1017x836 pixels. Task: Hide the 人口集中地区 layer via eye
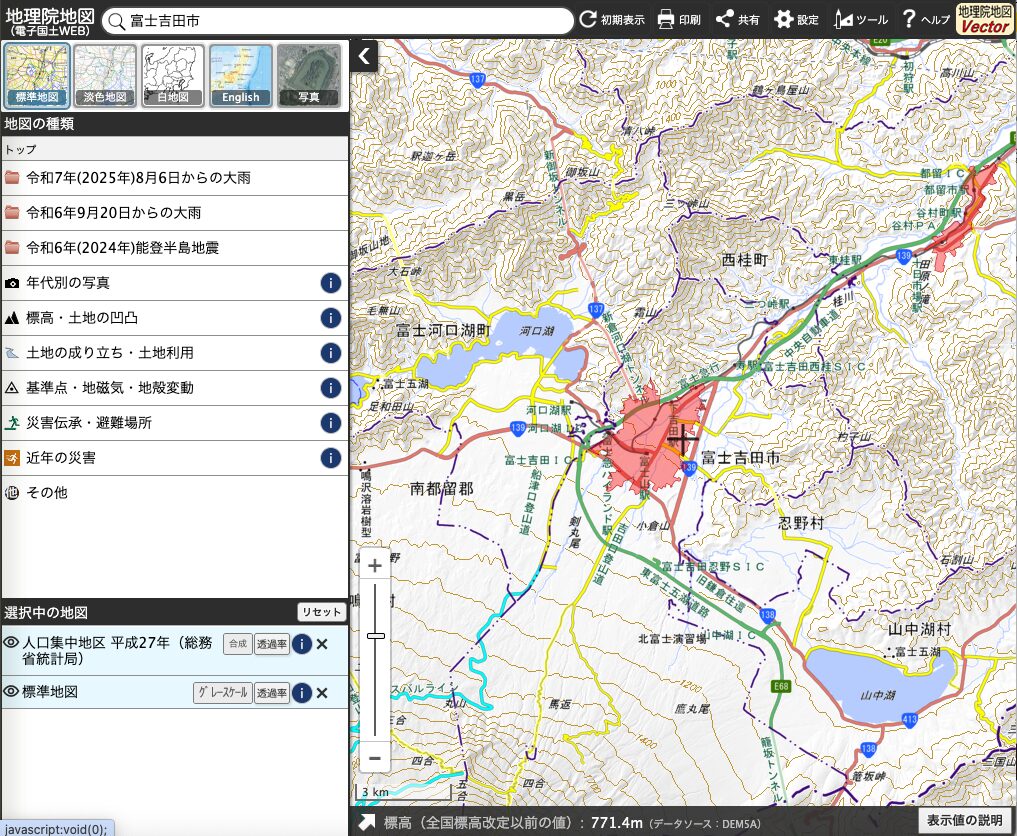(x=12, y=643)
